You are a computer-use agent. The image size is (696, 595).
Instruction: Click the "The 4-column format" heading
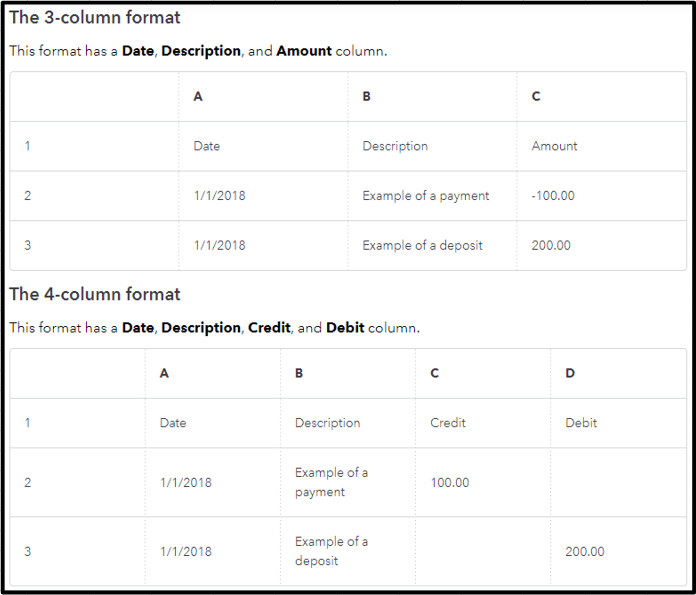[95, 294]
